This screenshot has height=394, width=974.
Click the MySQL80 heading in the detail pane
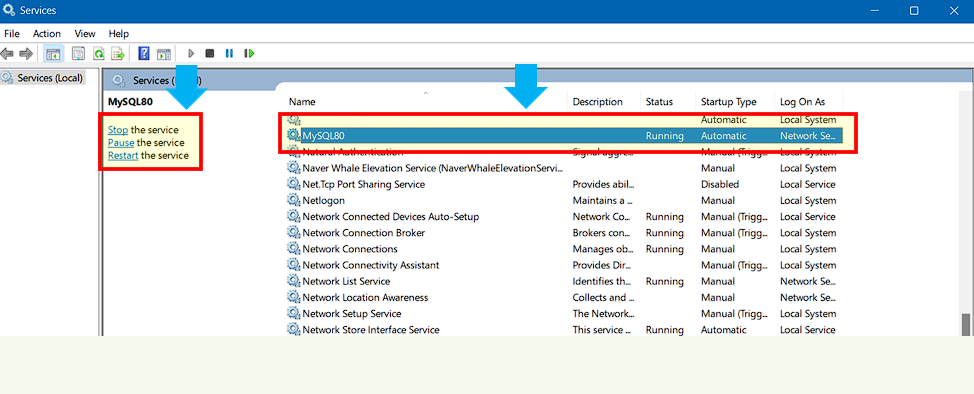click(130, 102)
